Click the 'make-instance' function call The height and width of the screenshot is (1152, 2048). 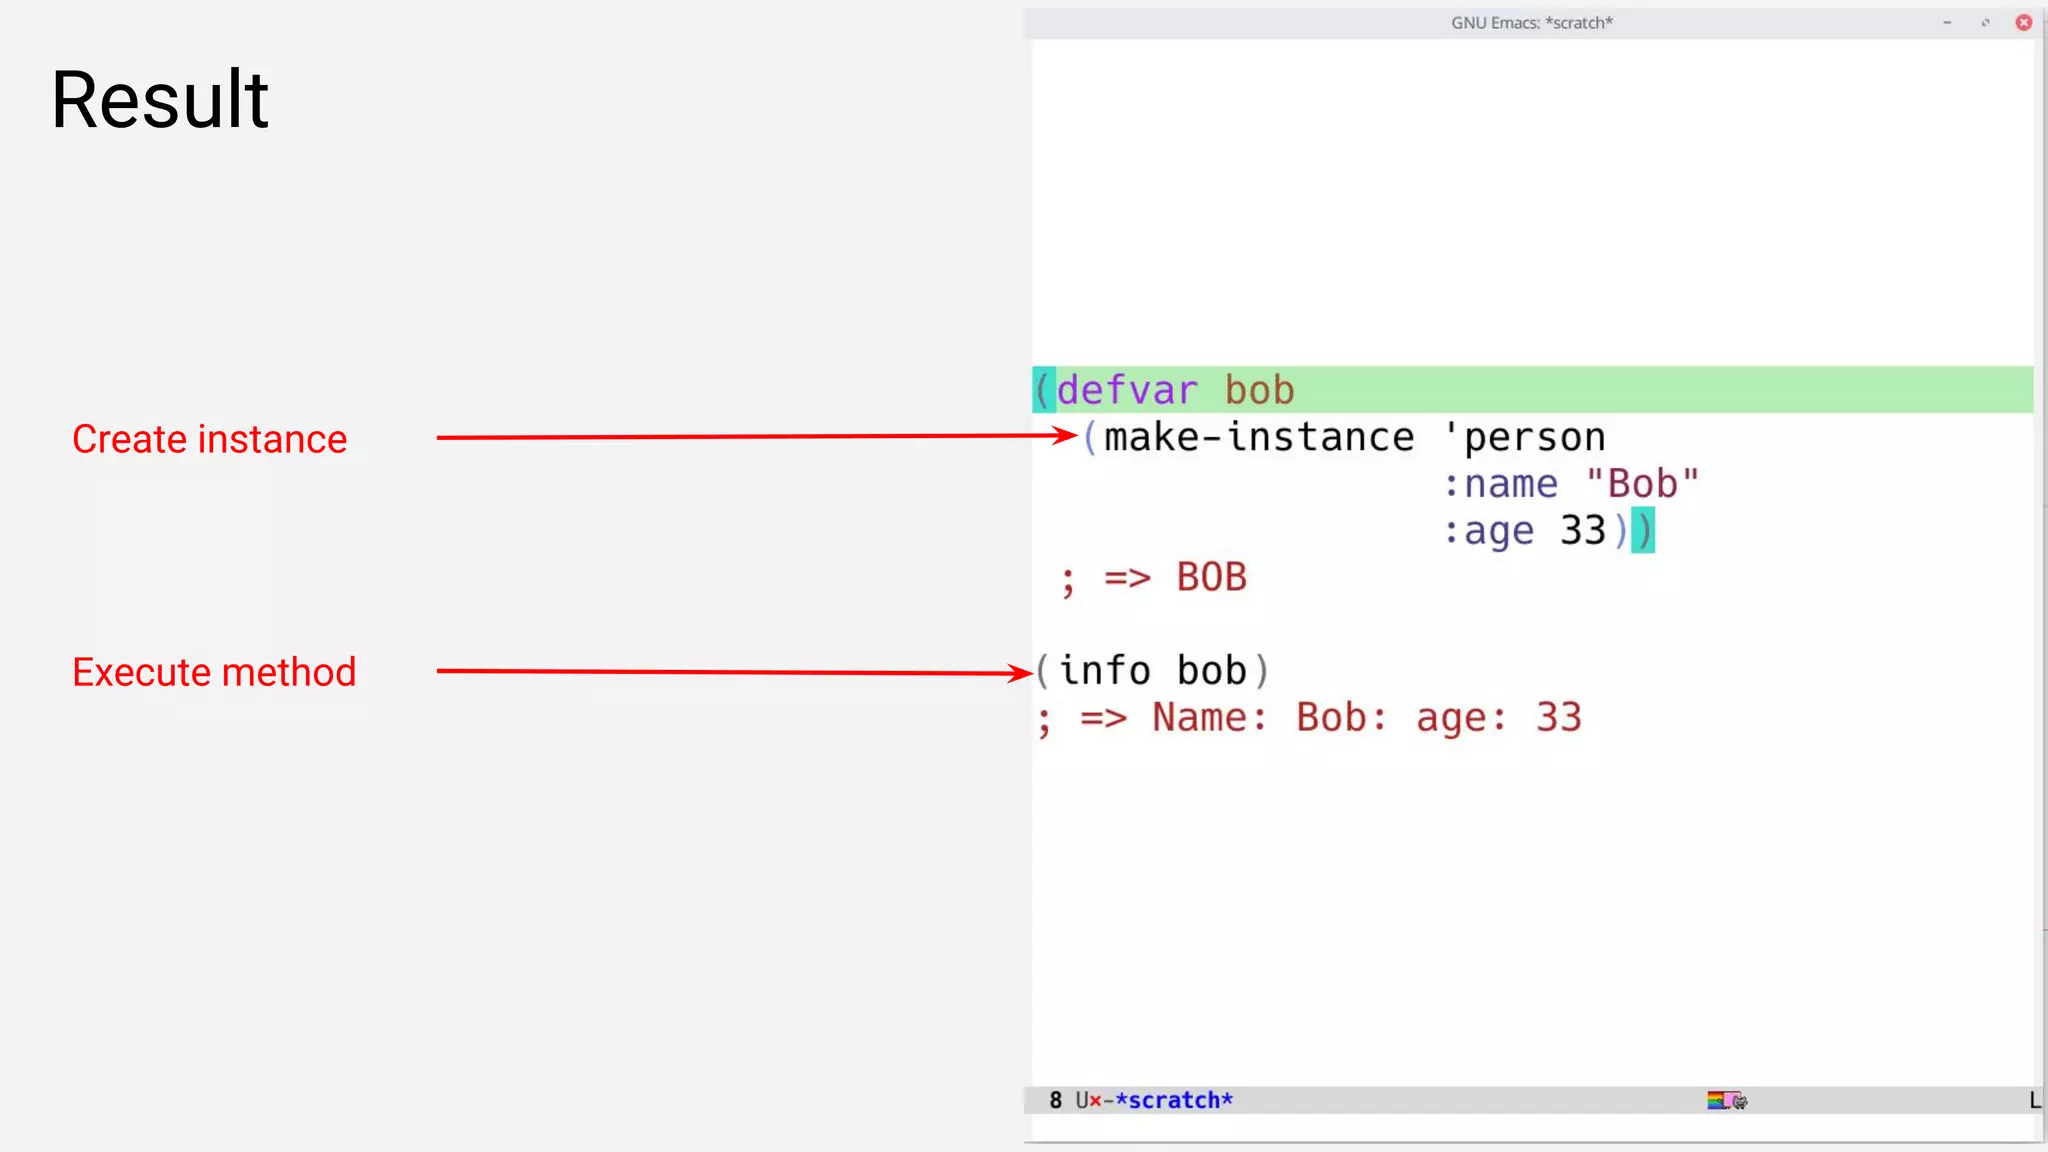pyautogui.click(x=1259, y=437)
